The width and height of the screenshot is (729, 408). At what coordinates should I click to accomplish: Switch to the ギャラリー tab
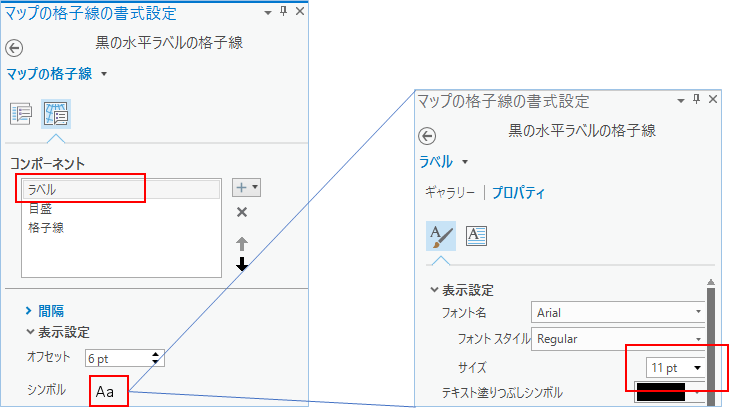point(450,192)
